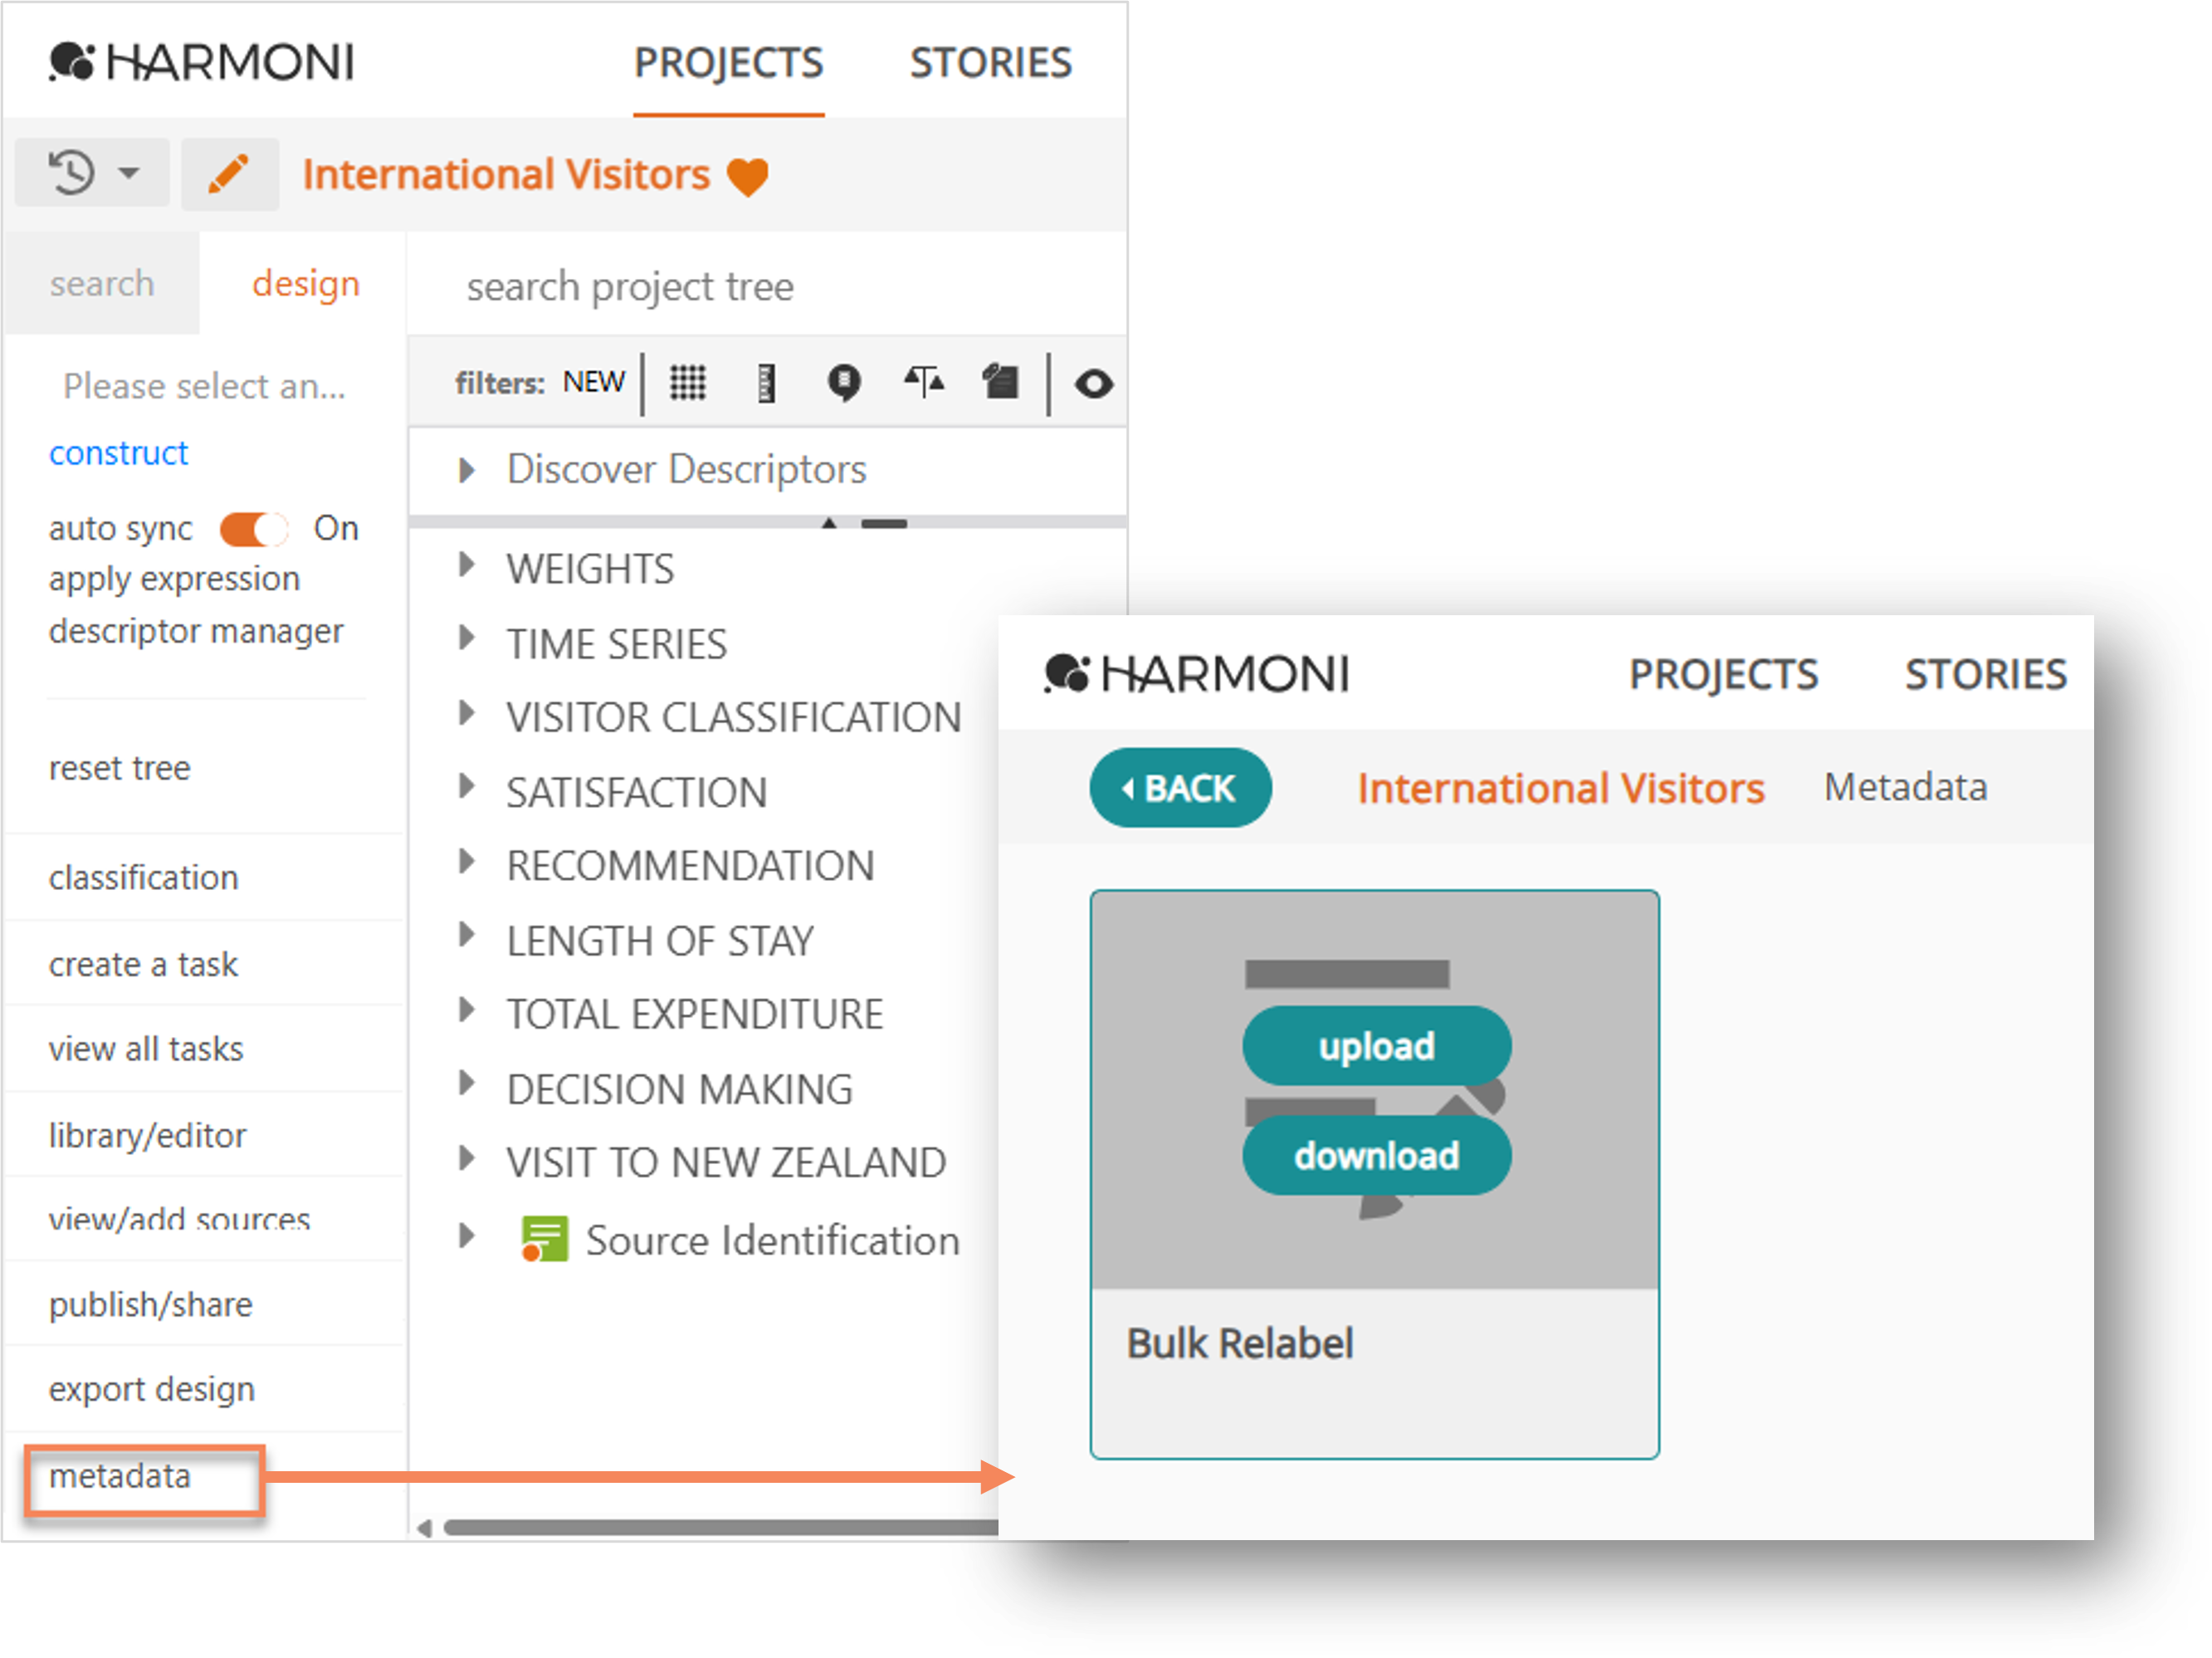
Task: Click the download button on Bulk Relabel
Action: (x=1376, y=1156)
